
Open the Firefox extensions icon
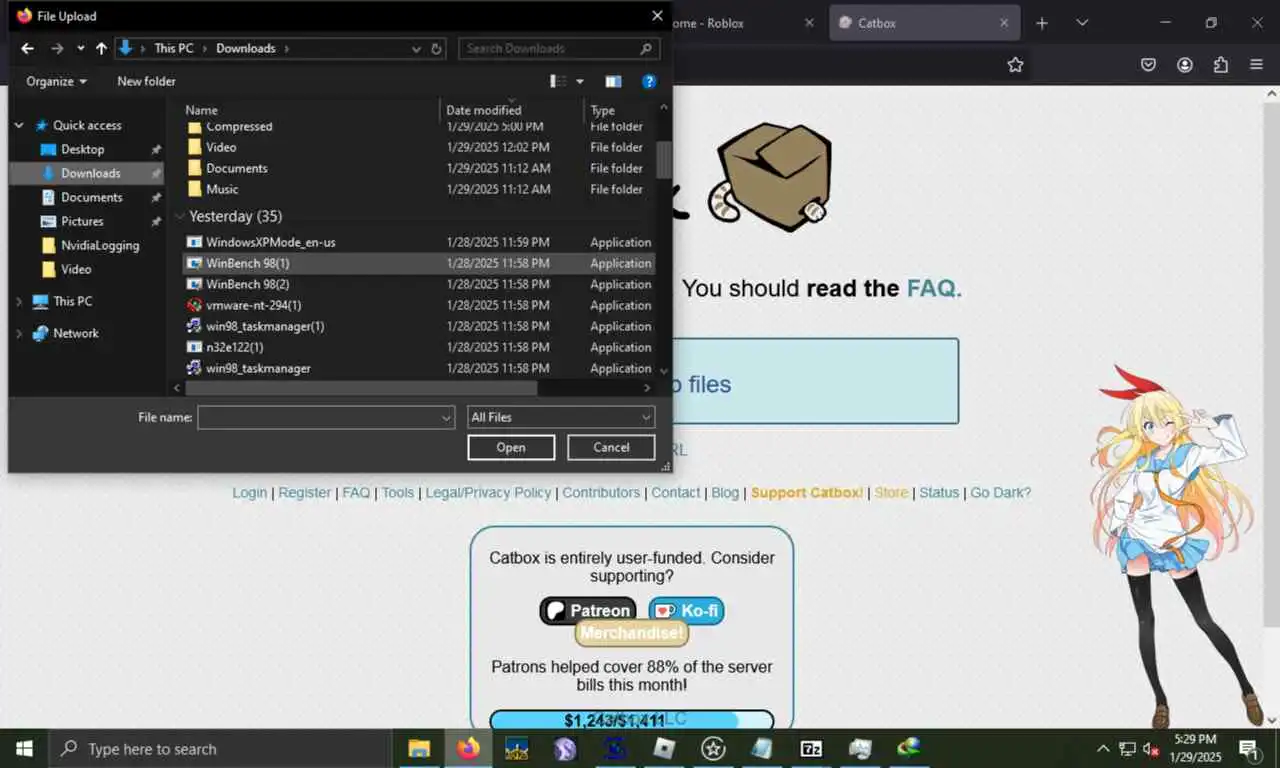coord(1220,65)
